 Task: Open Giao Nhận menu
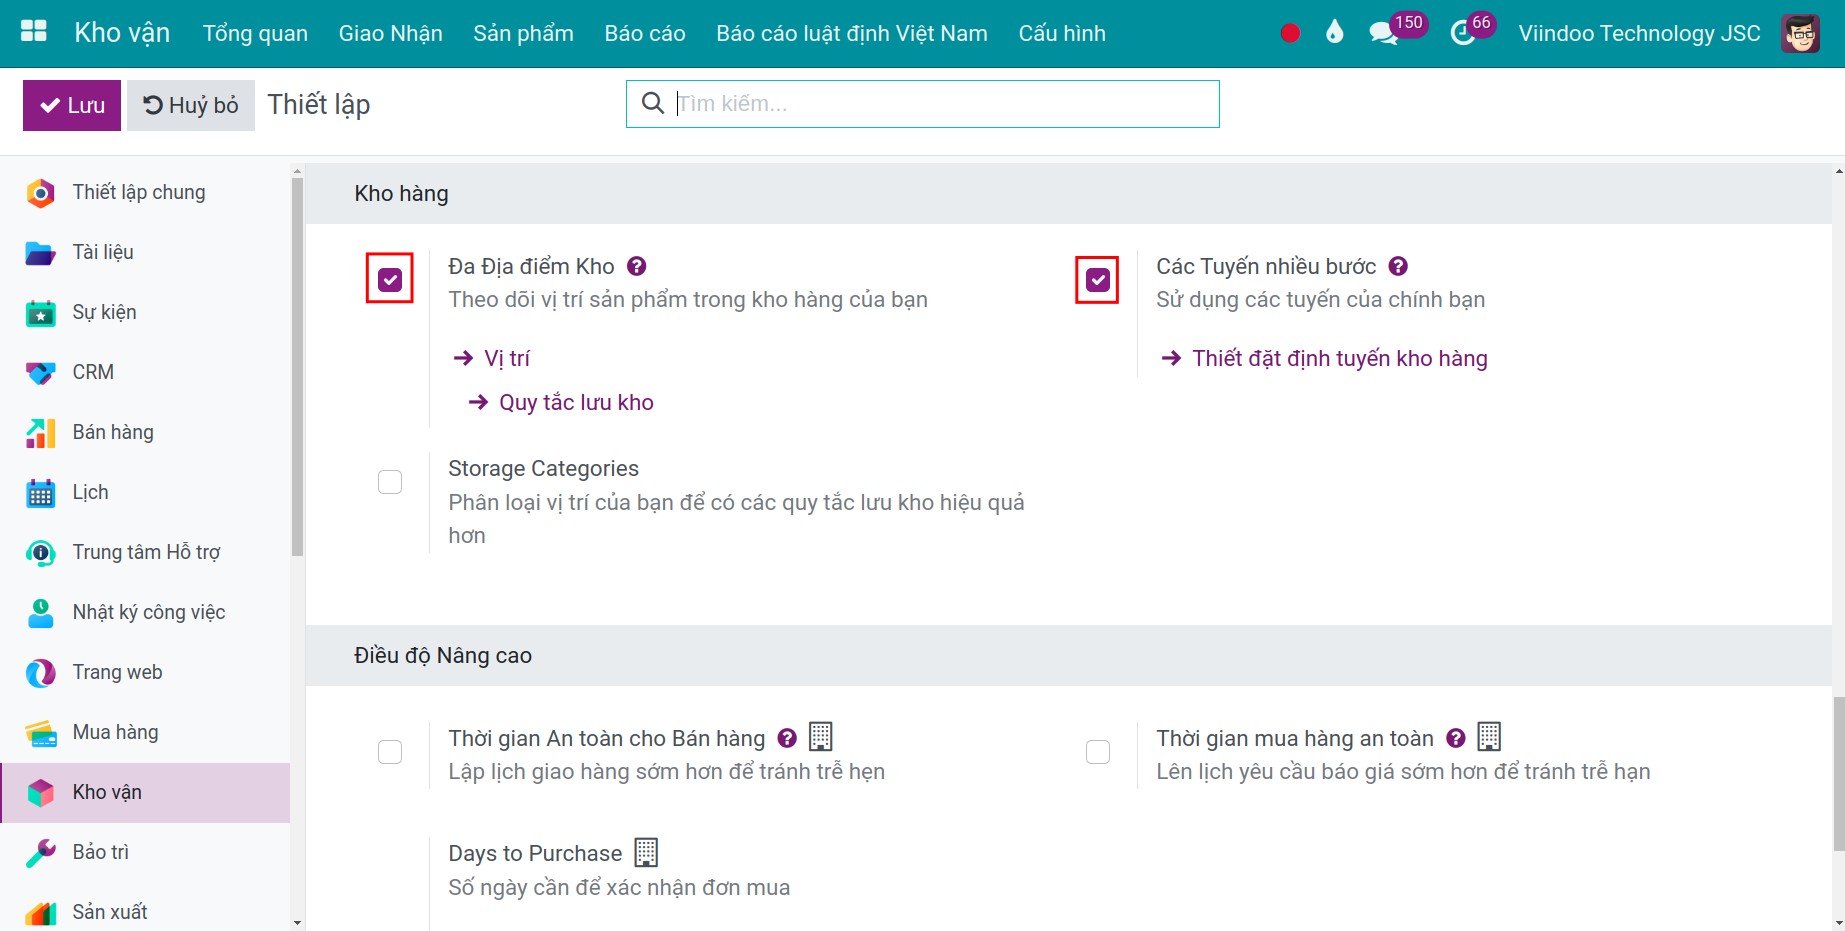click(391, 33)
